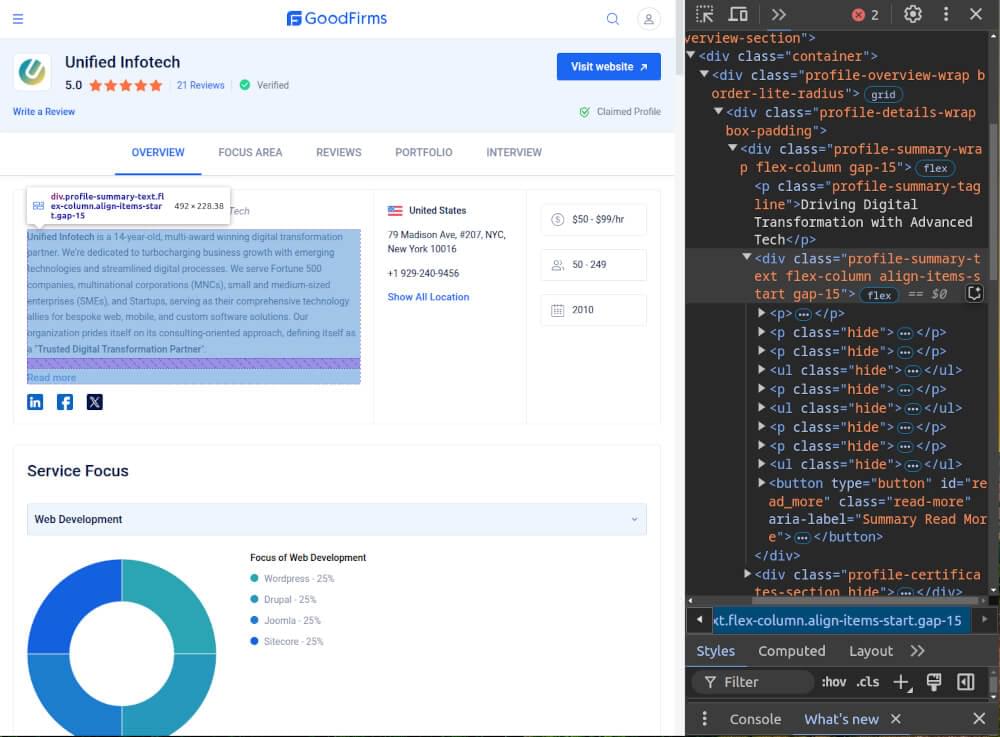Screen dimensions: 1000x737
Task: Click the magnifying glass search icon in header
Action: pyautogui.click(x=611, y=18)
